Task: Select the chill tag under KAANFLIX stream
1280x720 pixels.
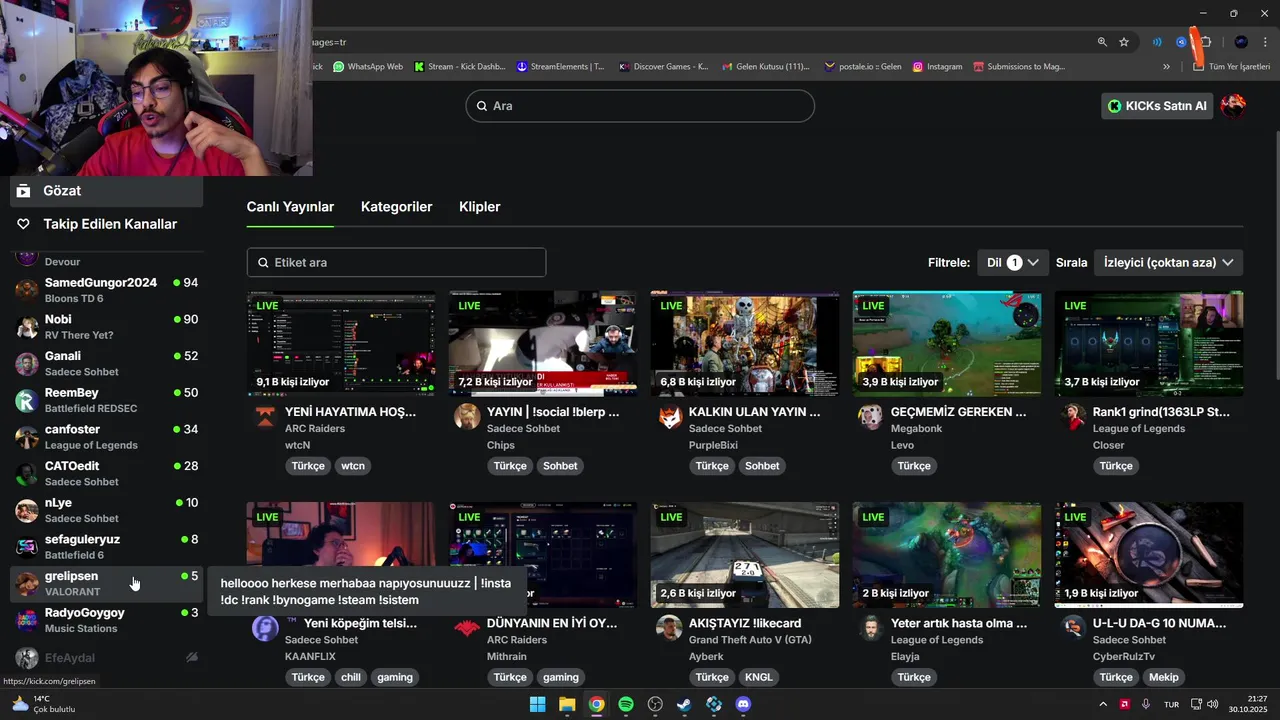Action: [x=351, y=677]
